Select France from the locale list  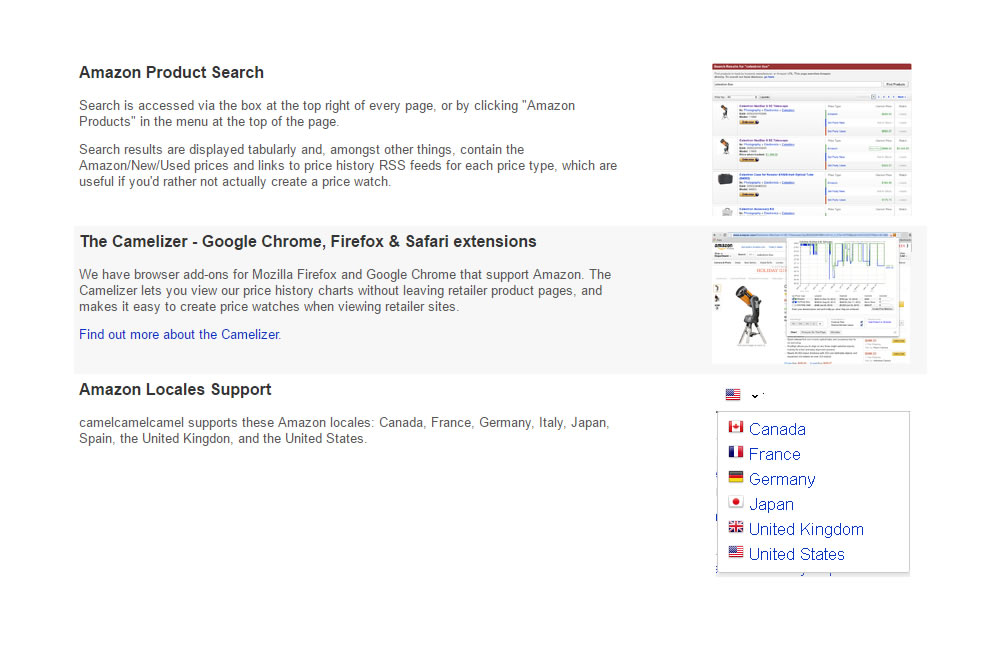(774, 454)
